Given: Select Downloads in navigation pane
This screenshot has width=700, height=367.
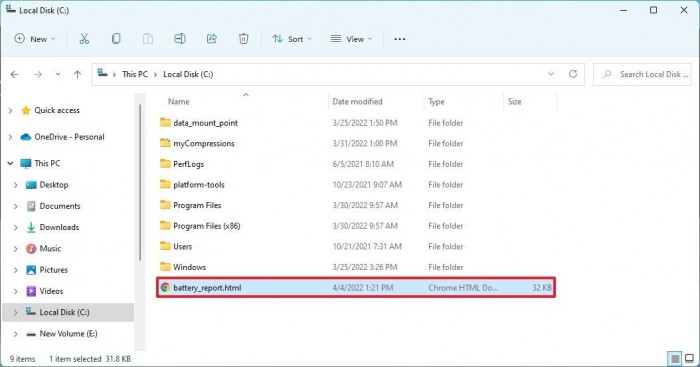Looking at the screenshot, I should tap(59, 227).
